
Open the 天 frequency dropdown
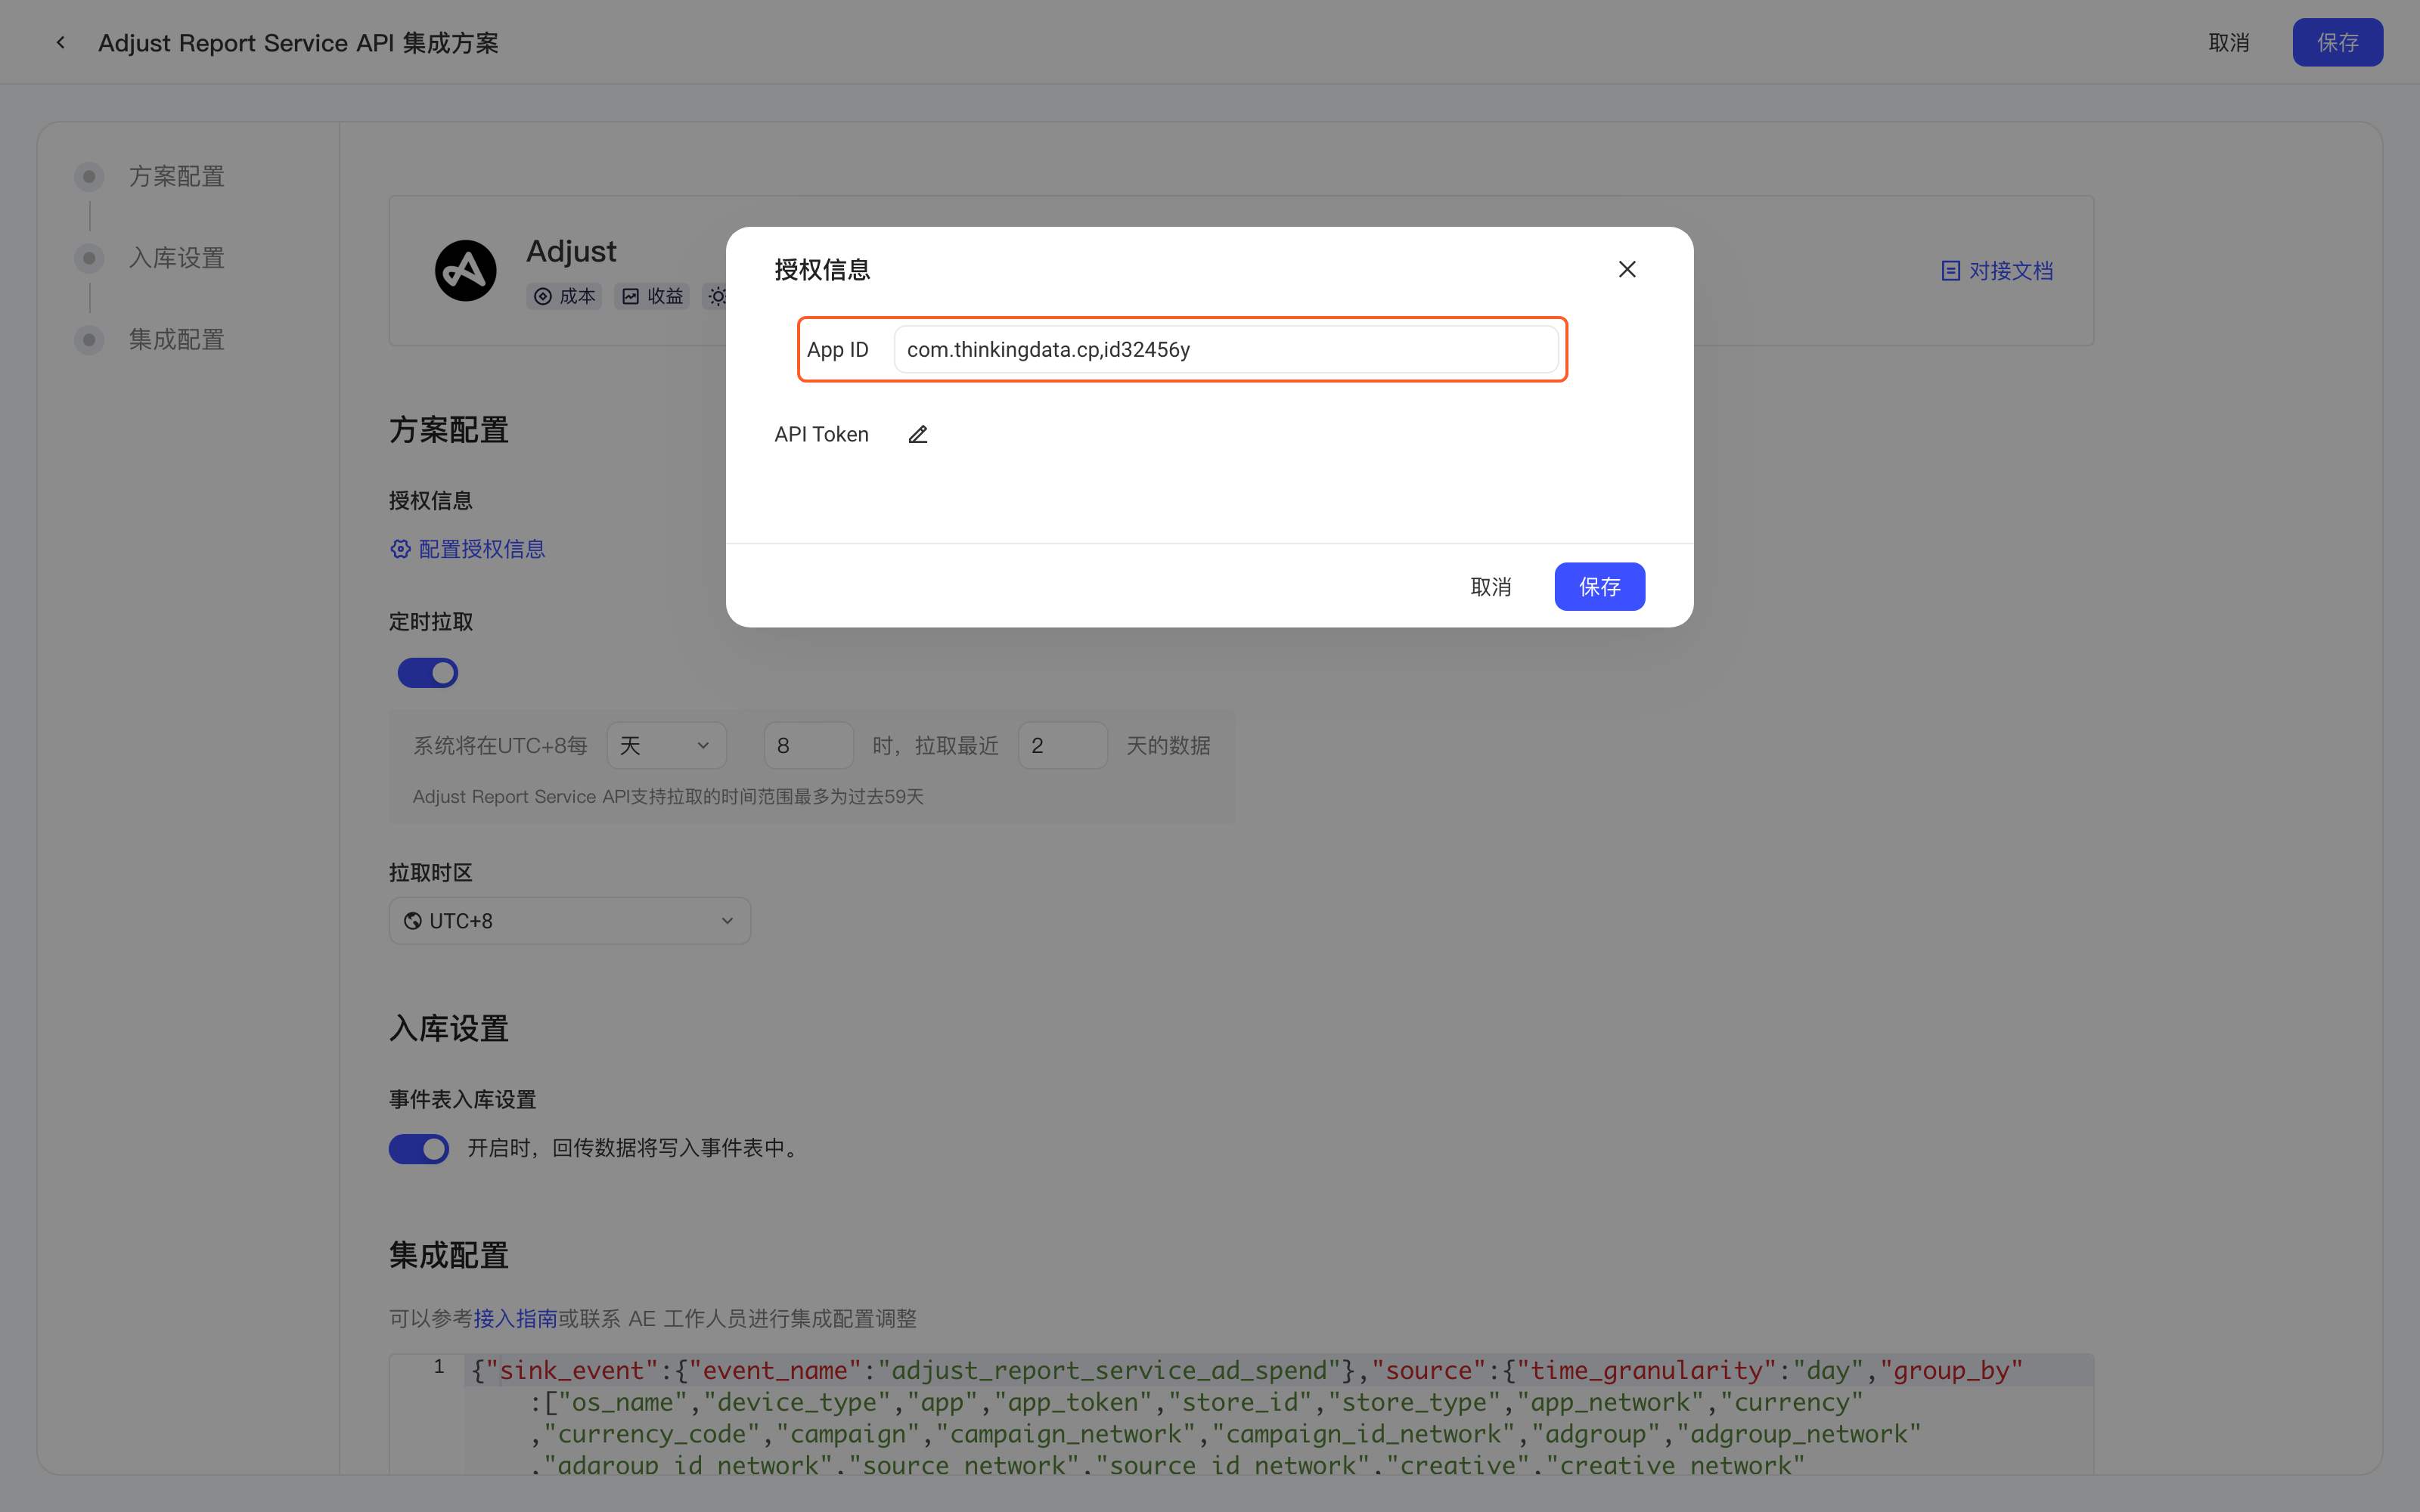(x=666, y=745)
